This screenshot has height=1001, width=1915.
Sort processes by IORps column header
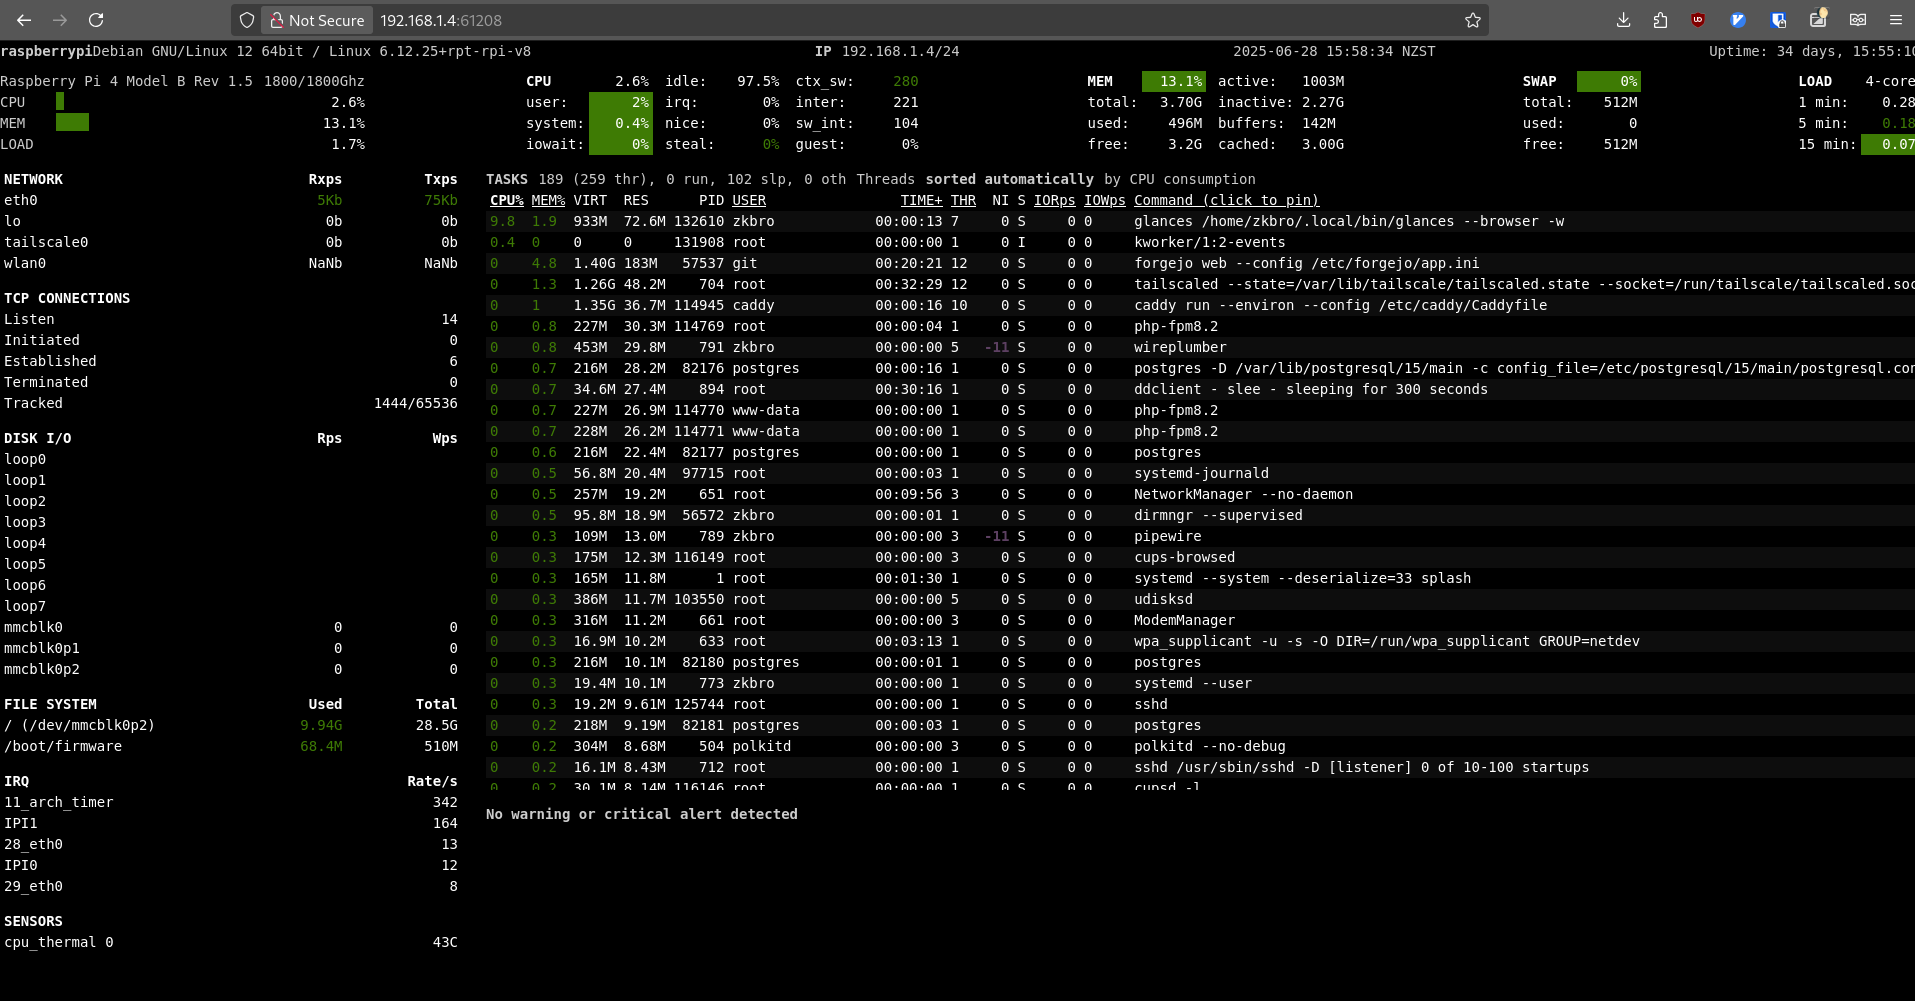[x=1054, y=200]
